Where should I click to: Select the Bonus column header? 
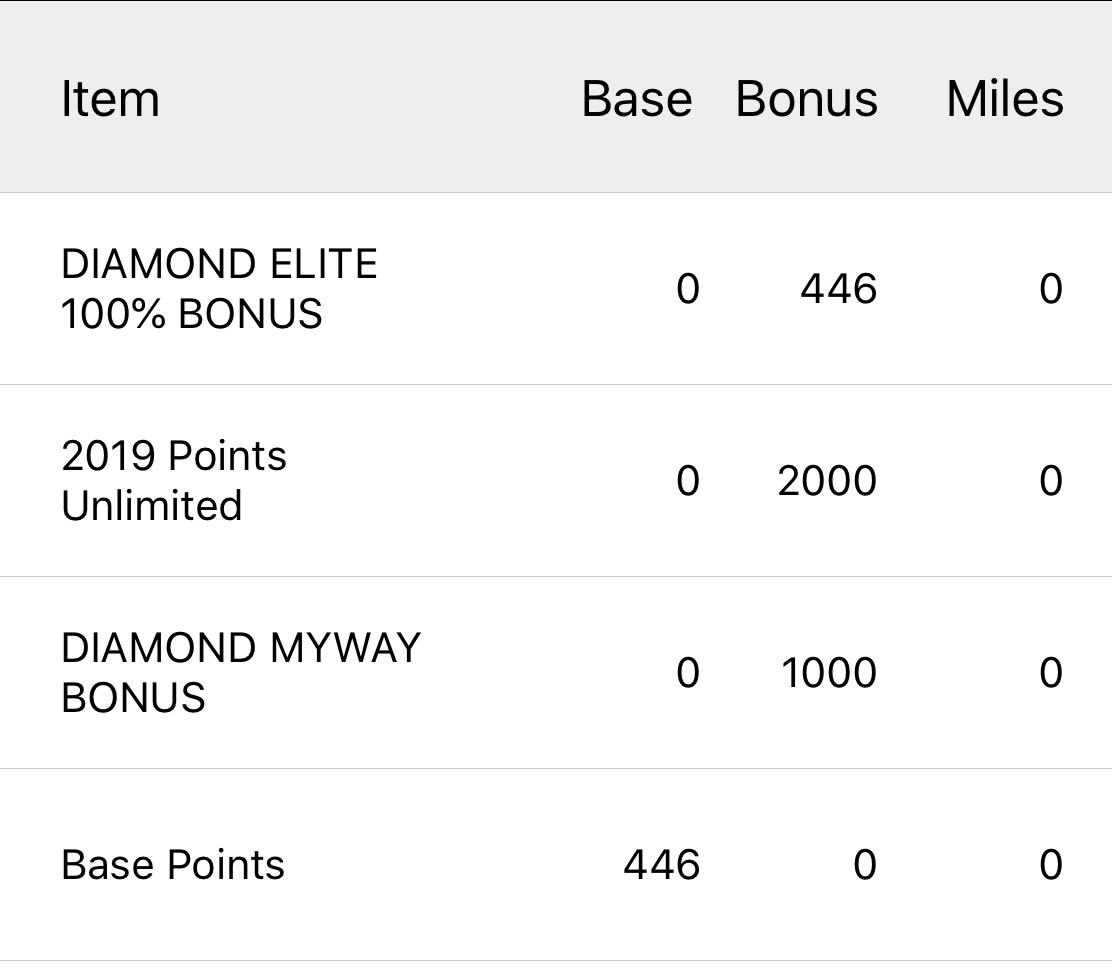(x=806, y=99)
